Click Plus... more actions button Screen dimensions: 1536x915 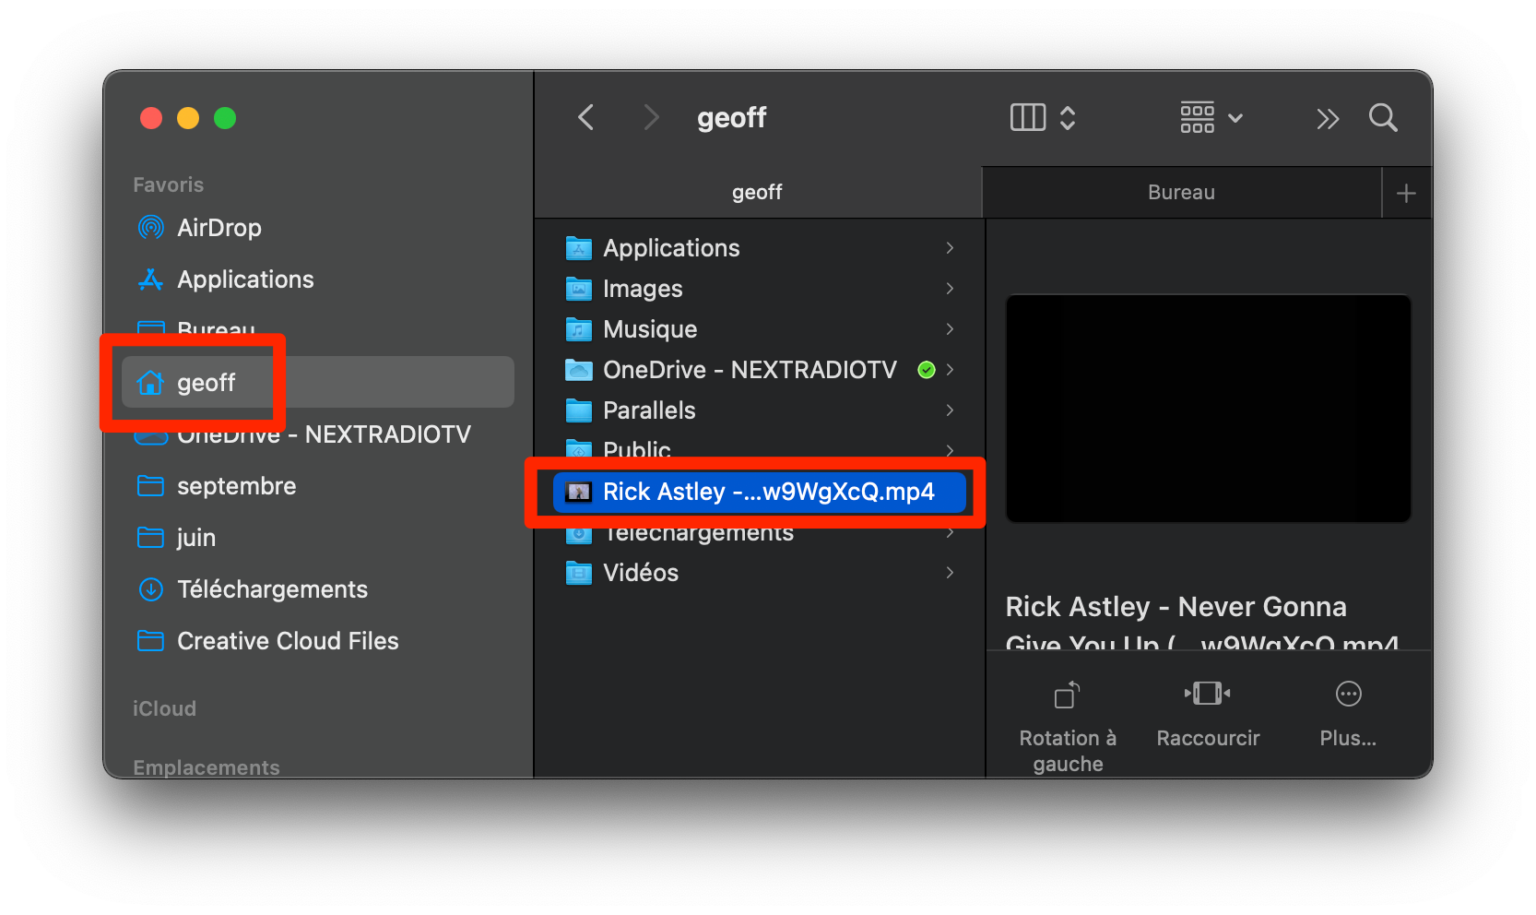1348,716
